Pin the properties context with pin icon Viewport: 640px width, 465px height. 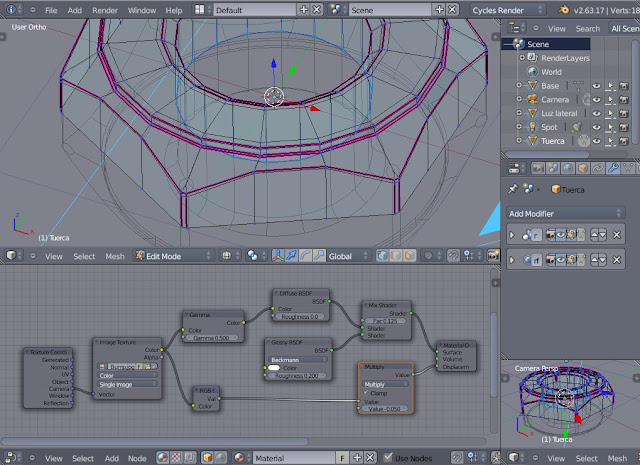514,188
